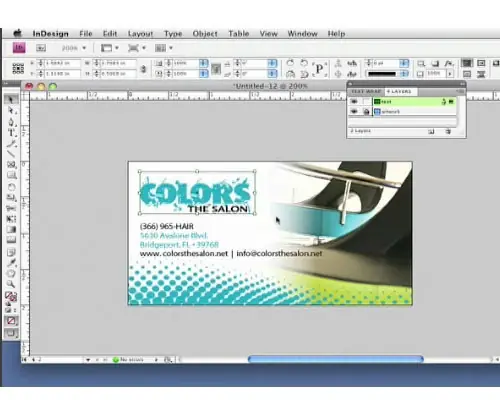This screenshot has height=400, width=500.
Task: Switch the toolbox view mode button
Action: (11, 333)
